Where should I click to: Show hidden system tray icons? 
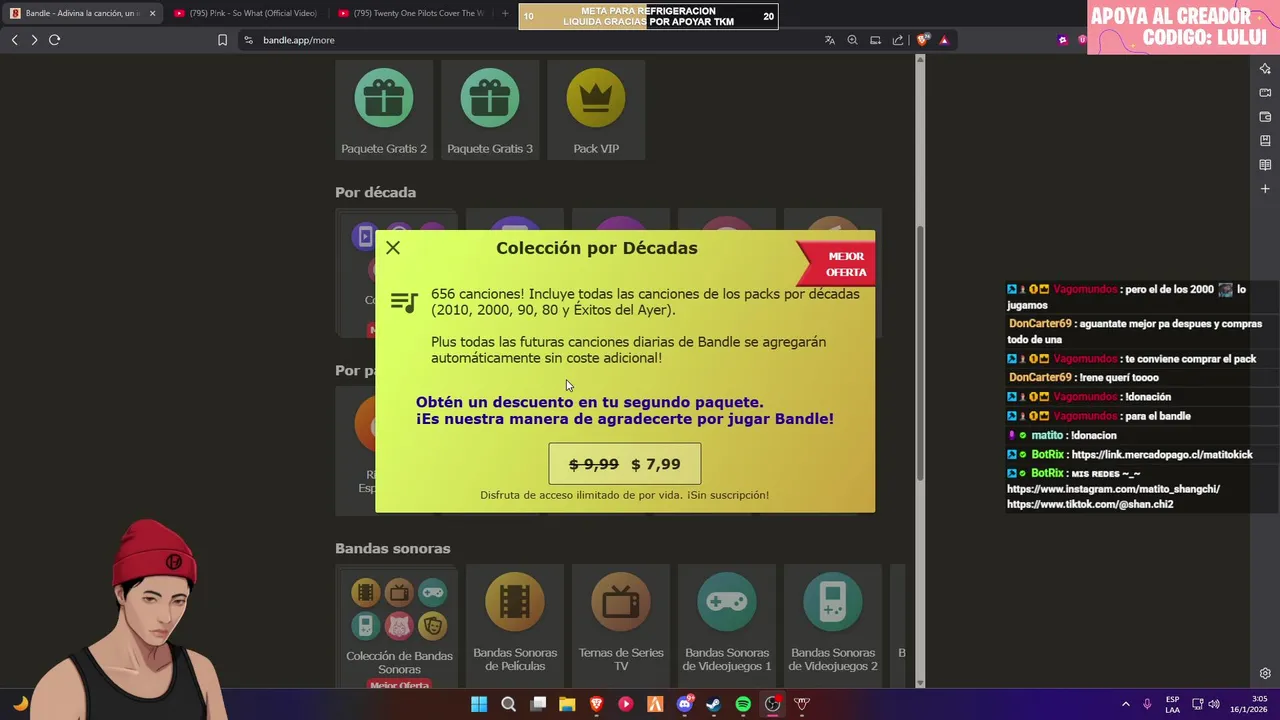(1125, 704)
